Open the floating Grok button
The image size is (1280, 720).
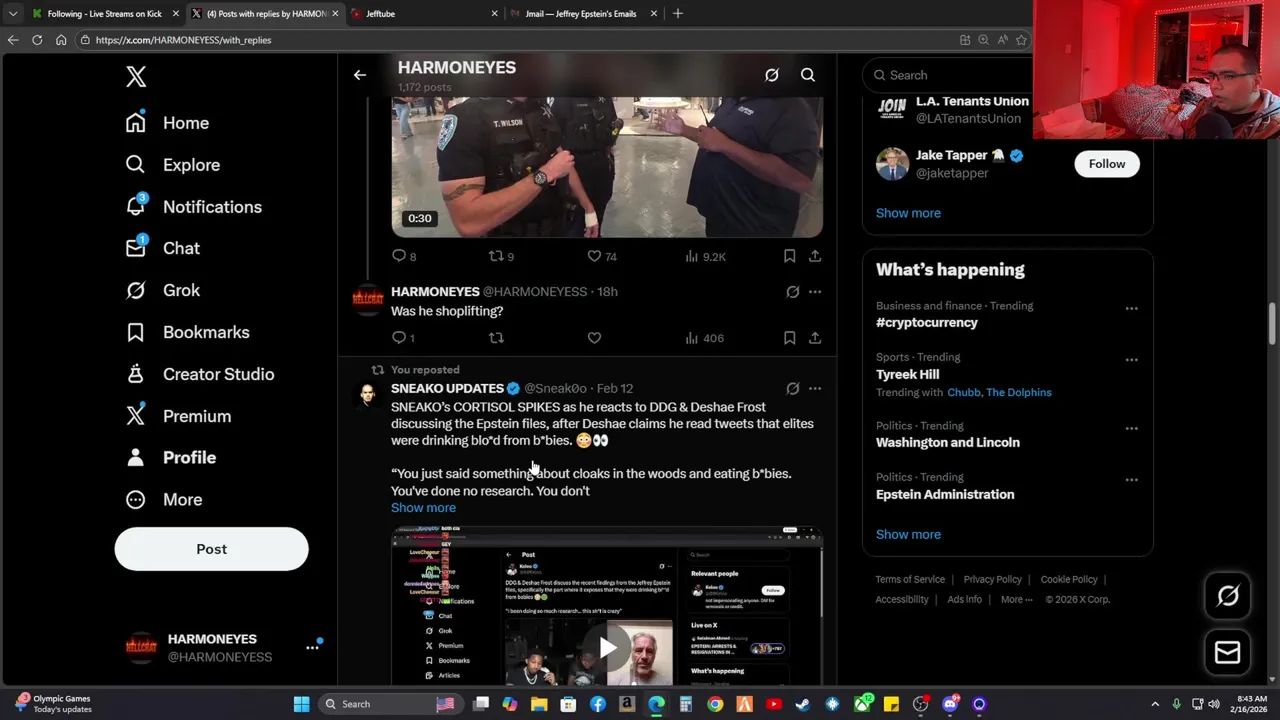1228,596
